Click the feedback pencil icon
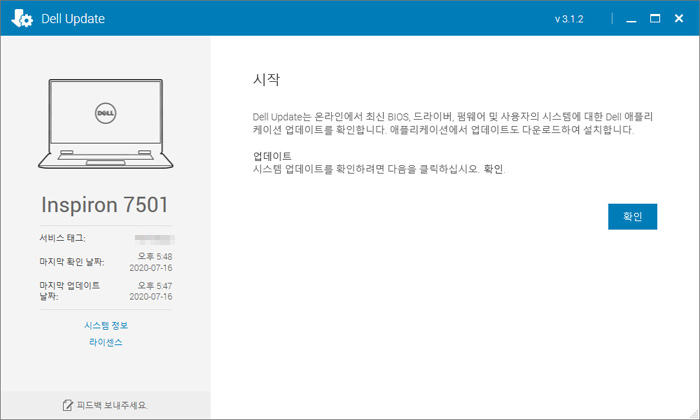This screenshot has width=700, height=420. tap(67, 405)
